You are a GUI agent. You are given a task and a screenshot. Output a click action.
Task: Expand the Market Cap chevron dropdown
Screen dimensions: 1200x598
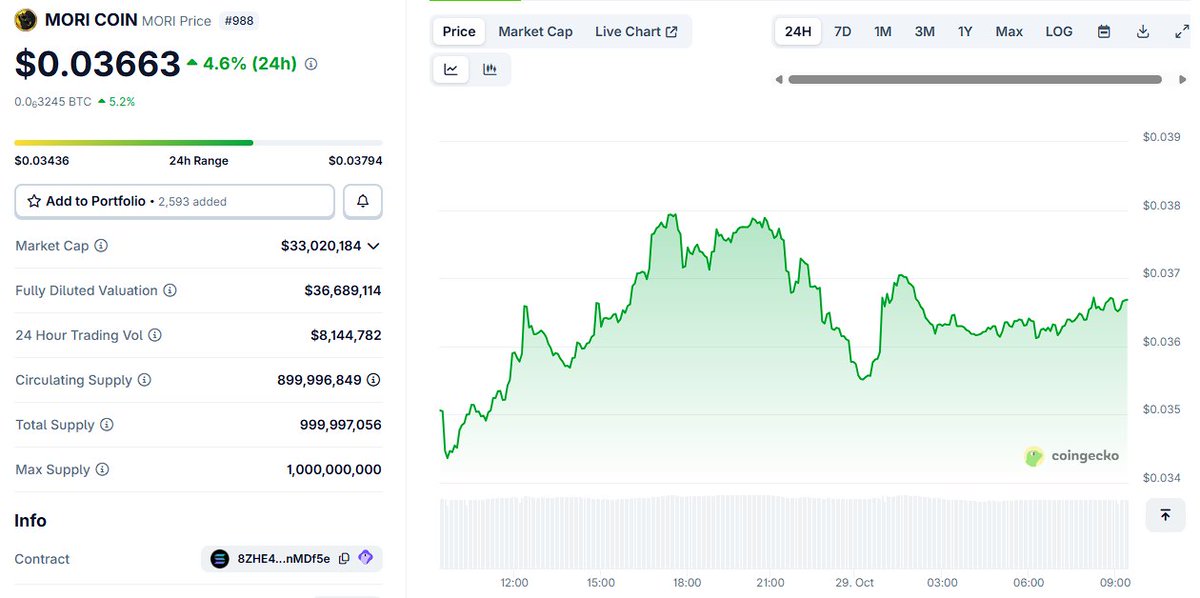(x=374, y=246)
